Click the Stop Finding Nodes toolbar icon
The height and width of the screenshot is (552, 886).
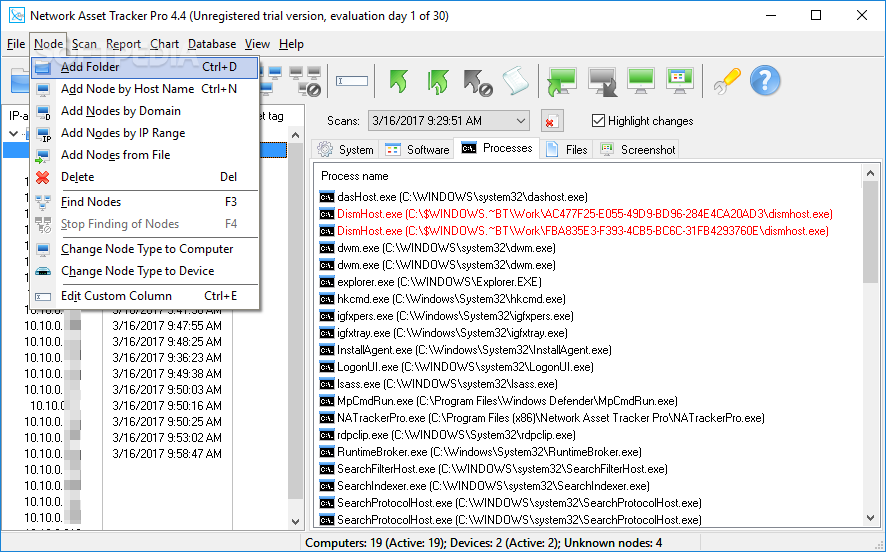[305, 81]
